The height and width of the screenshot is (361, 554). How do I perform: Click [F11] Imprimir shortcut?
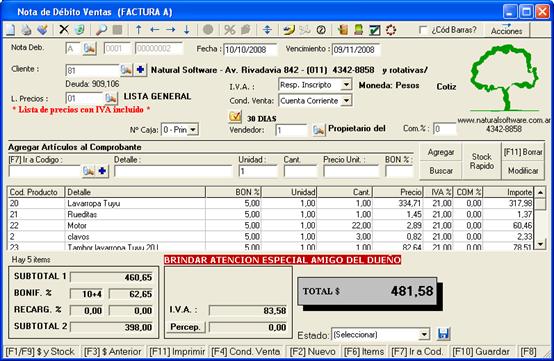tap(177, 352)
